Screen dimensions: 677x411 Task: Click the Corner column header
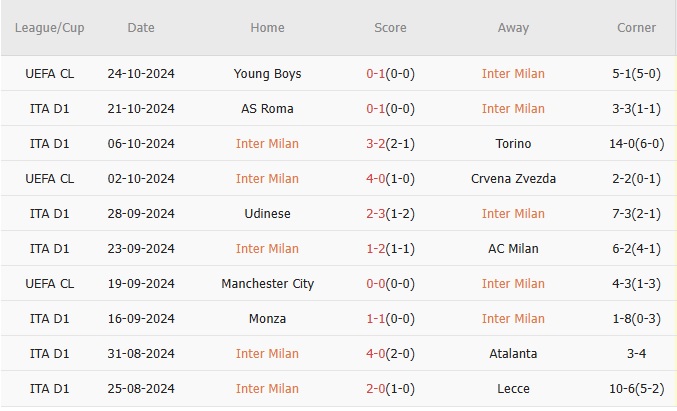[x=637, y=28]
